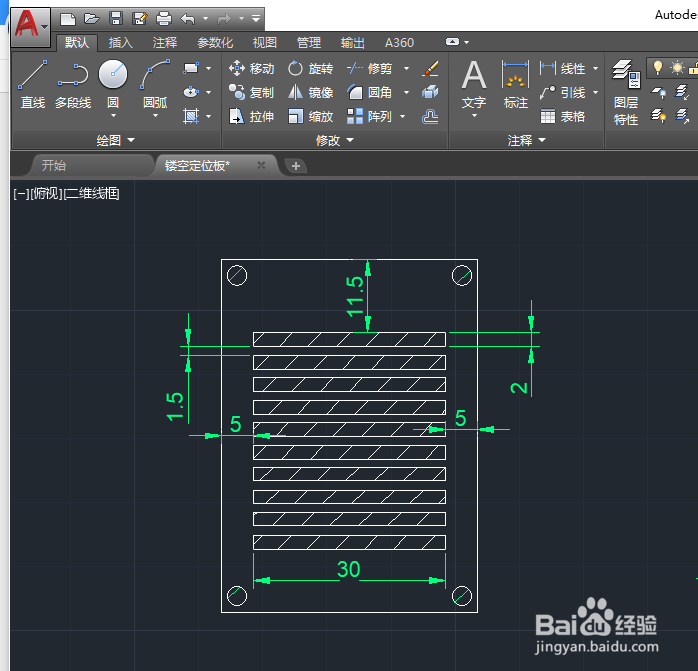Add a new drawing tab with plus

coord(296,166)
